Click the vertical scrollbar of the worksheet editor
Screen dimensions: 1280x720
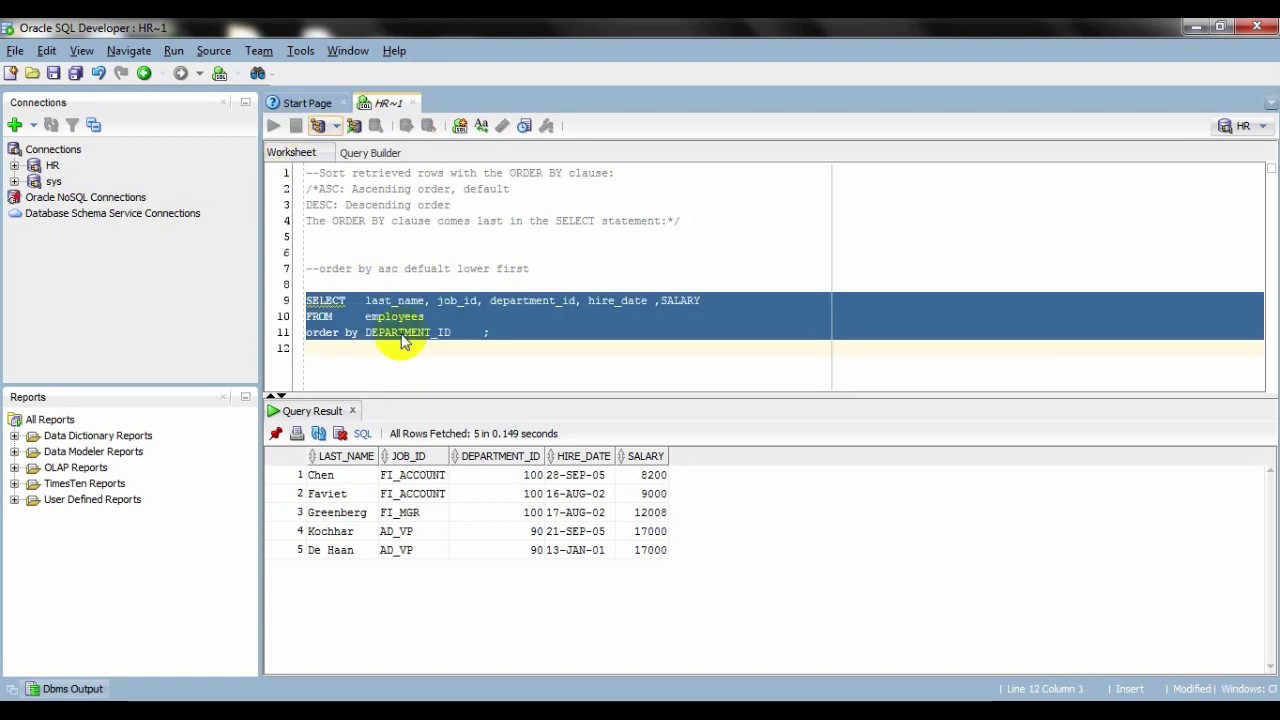pyautogui.click(x=1272, y=275)
